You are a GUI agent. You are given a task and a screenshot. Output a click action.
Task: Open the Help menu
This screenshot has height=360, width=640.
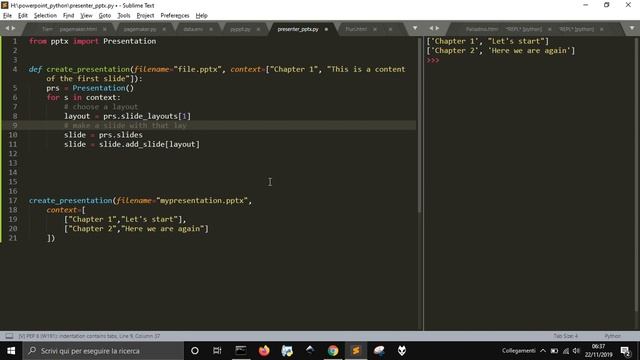pyautogui.click(x=202, y=16)
